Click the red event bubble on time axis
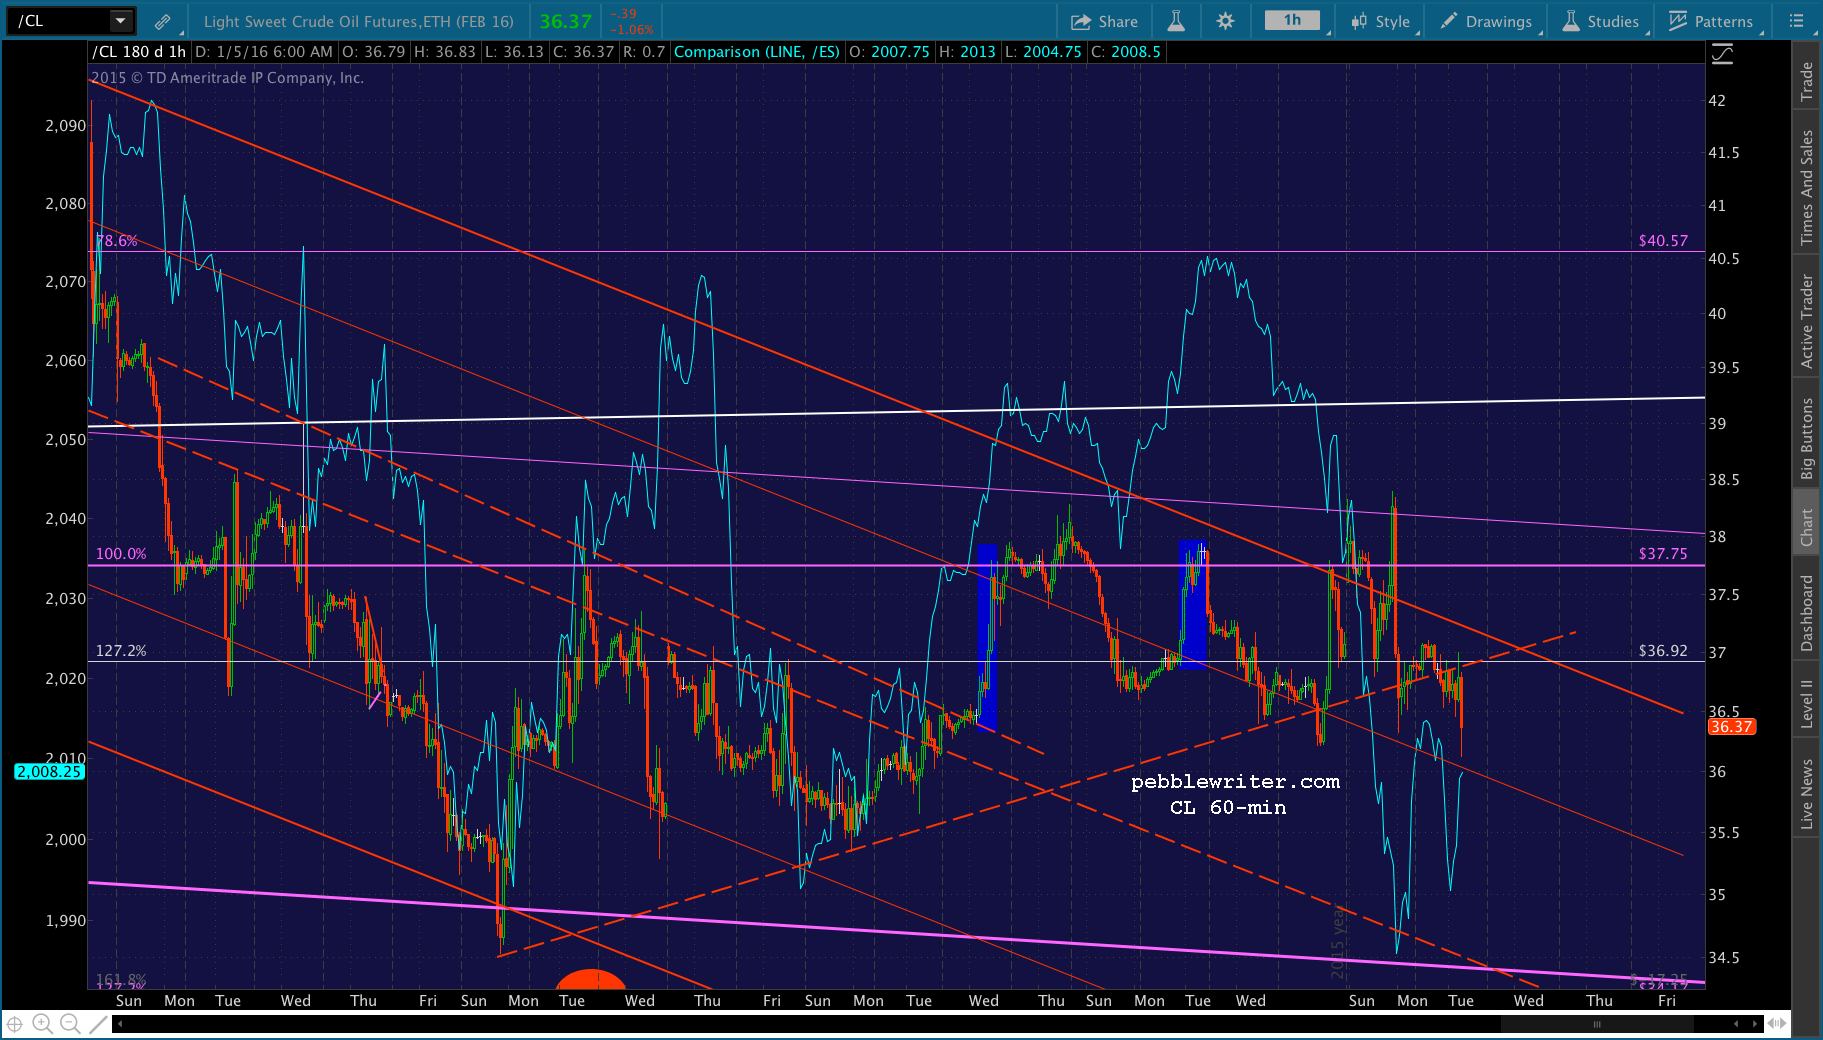1823x1040 pixels. click(591, 980)
